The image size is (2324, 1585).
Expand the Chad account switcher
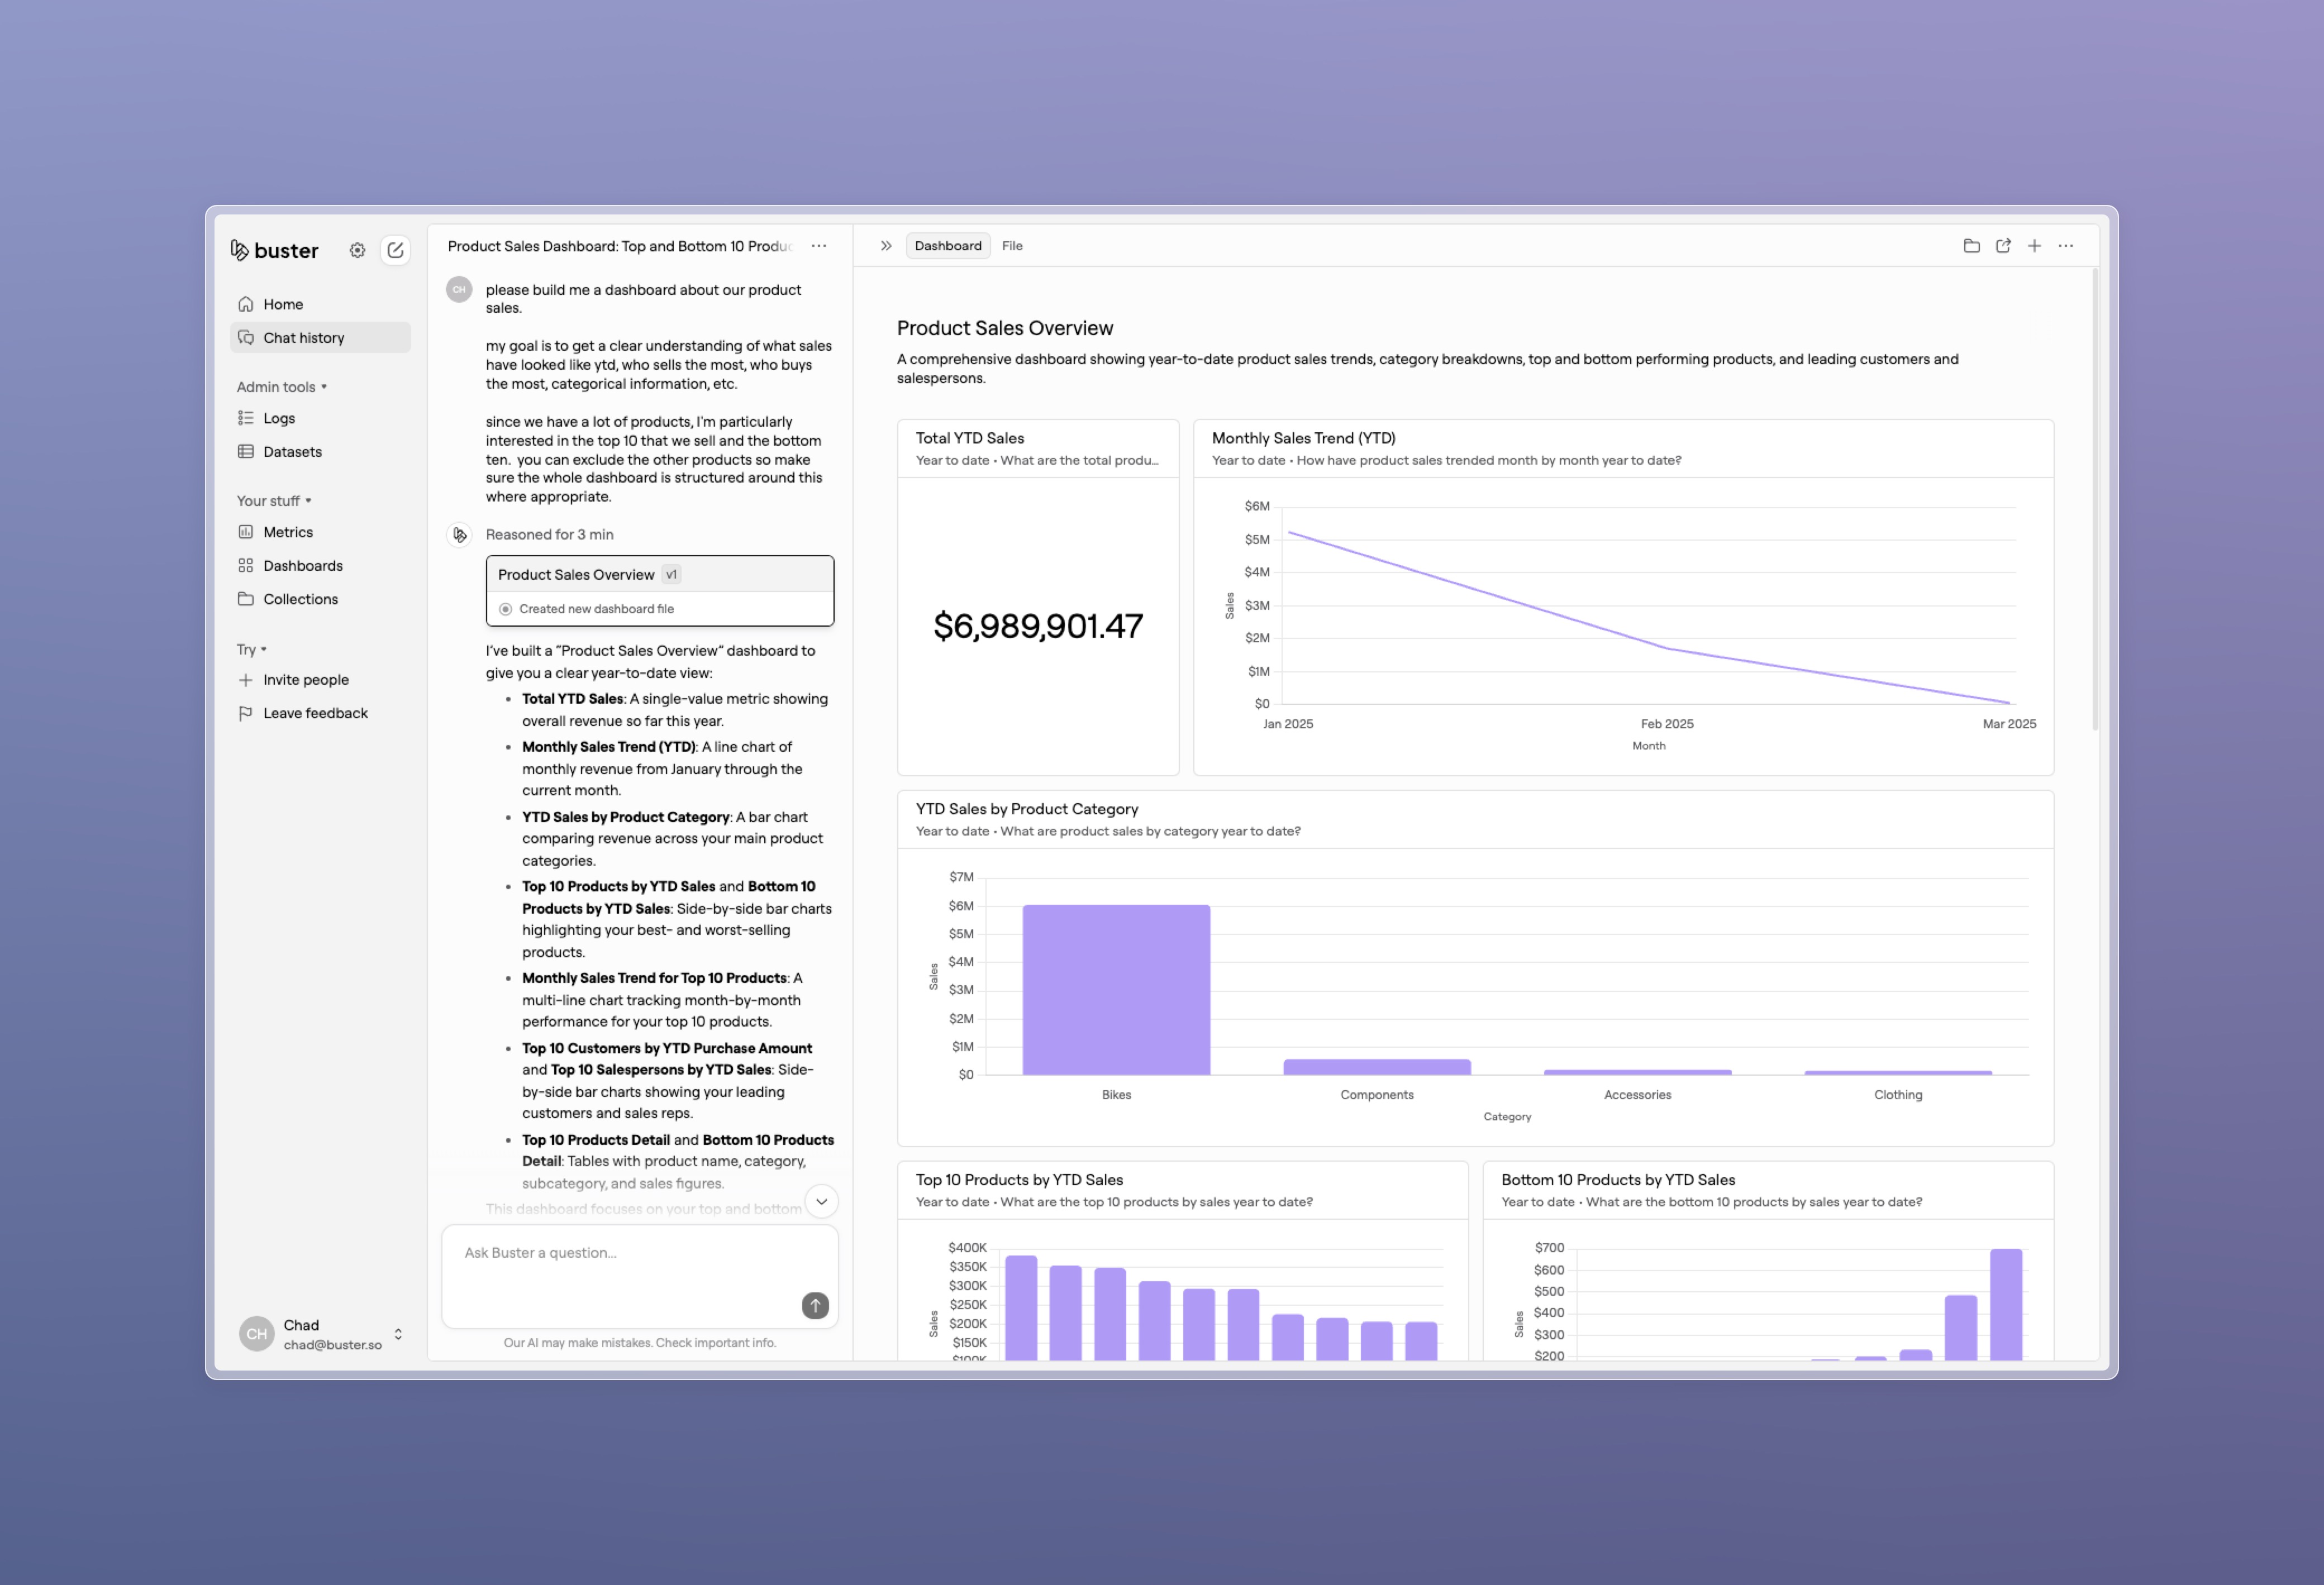(x=398, y=1334)
